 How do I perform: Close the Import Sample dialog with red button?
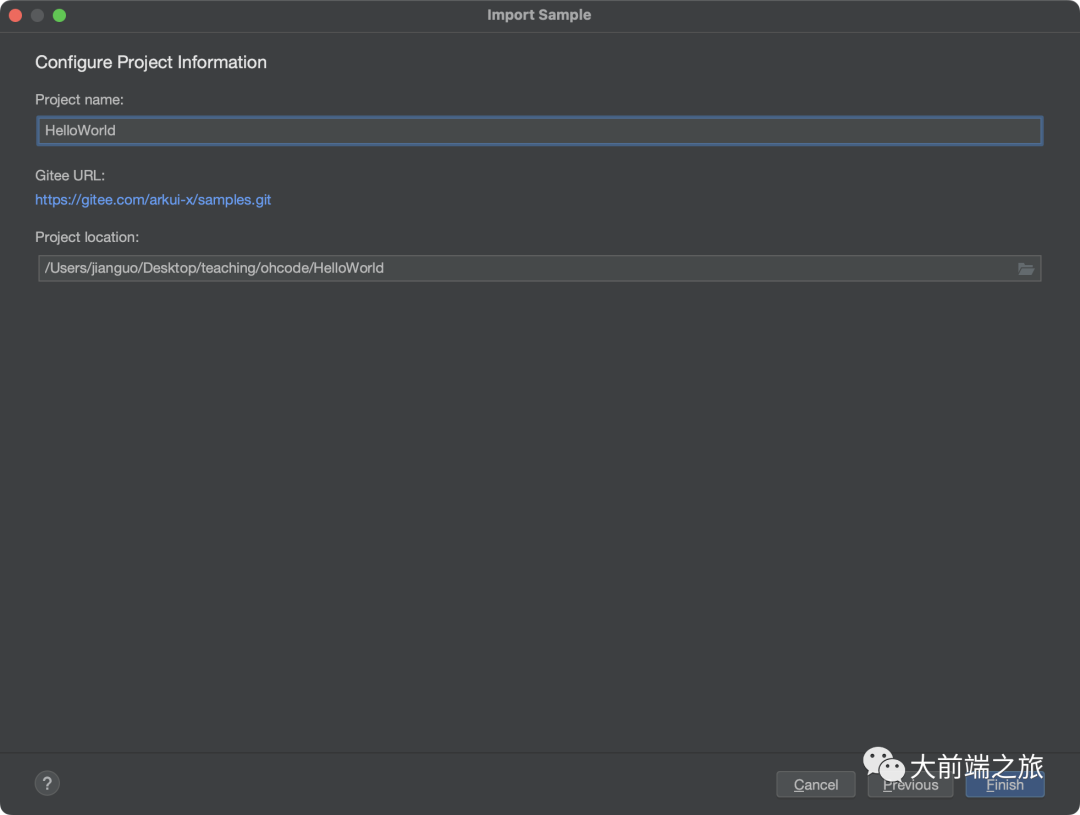coord(15,15)
